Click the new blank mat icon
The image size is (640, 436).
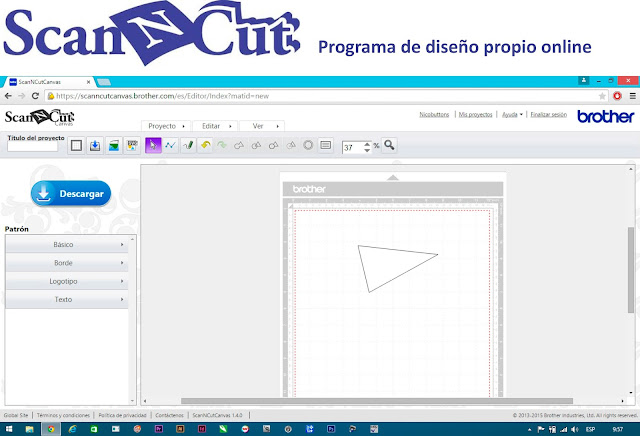76,145
